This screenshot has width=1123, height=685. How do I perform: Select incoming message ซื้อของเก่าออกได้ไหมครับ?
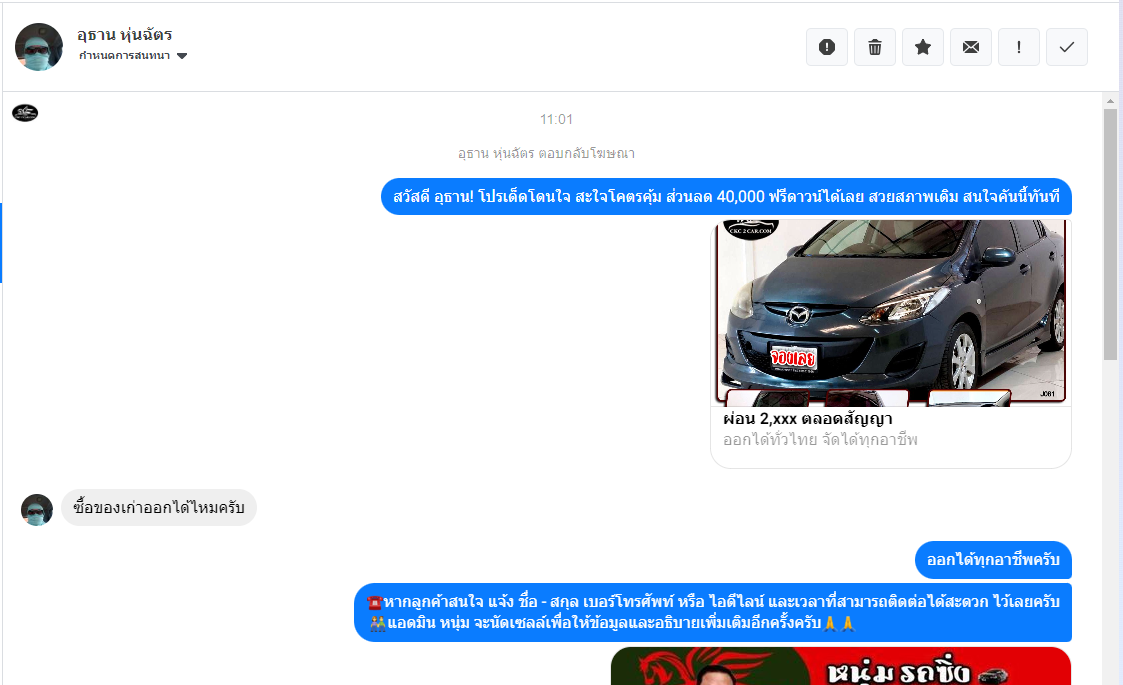click(159, 508)
